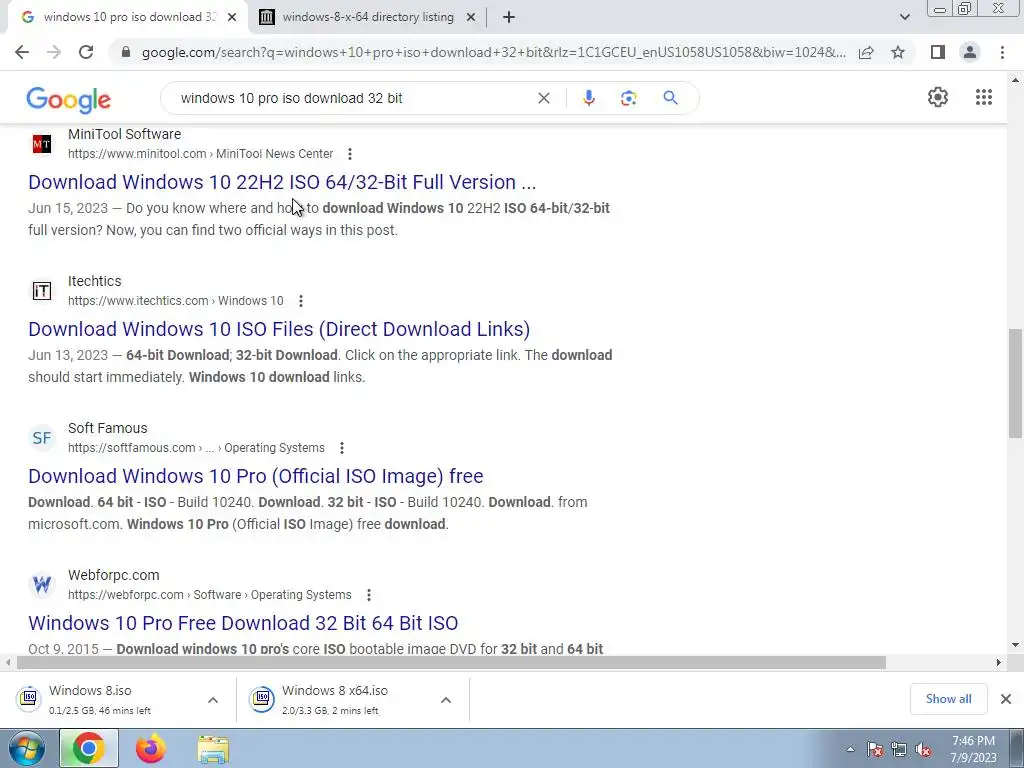Search by image using the lens icon
The width and height of the screenshot is (1024, 768).
[628, 98]
